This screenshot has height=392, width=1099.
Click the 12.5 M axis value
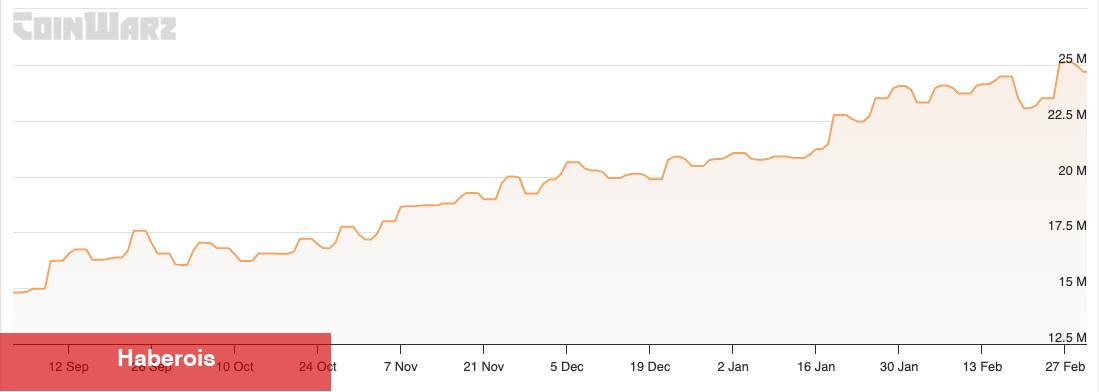click(x=1067, y=337)
